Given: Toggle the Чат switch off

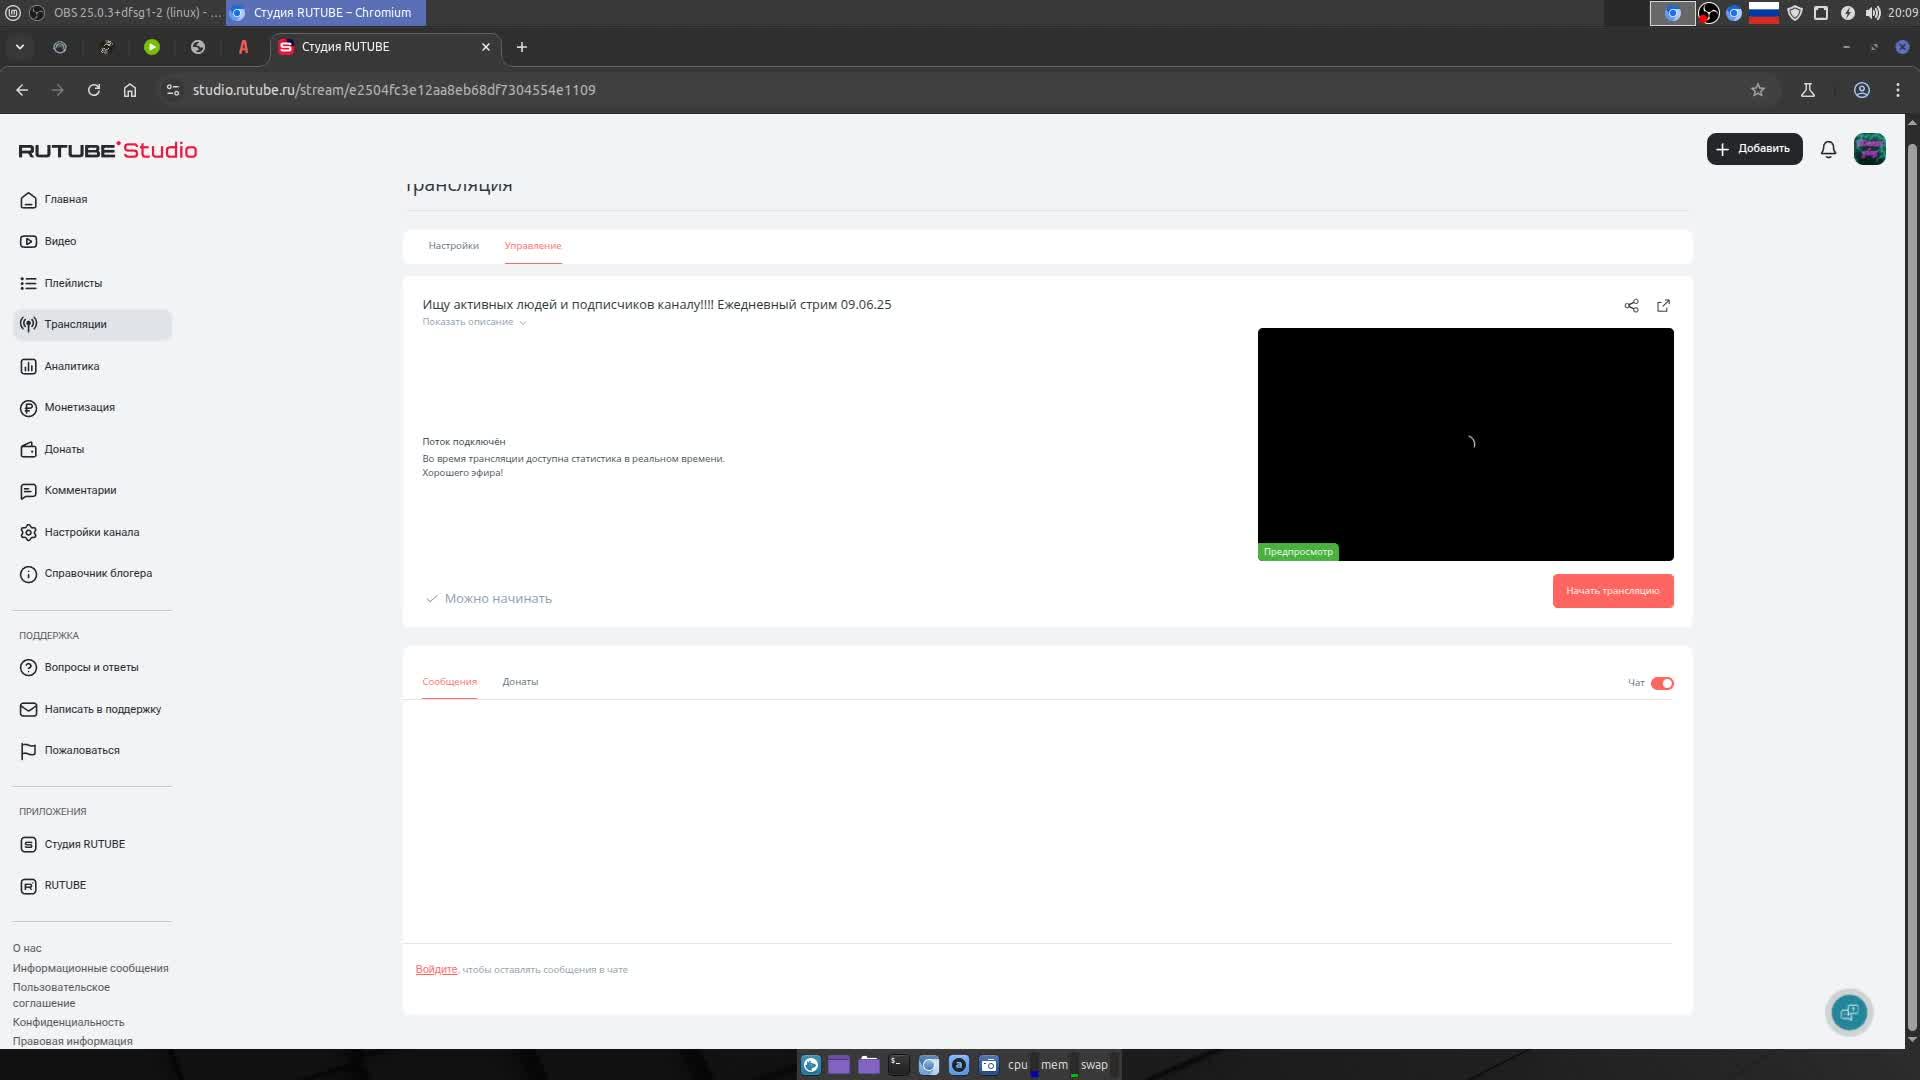Looking at the screenshot, I should (x=1661, y=683).
